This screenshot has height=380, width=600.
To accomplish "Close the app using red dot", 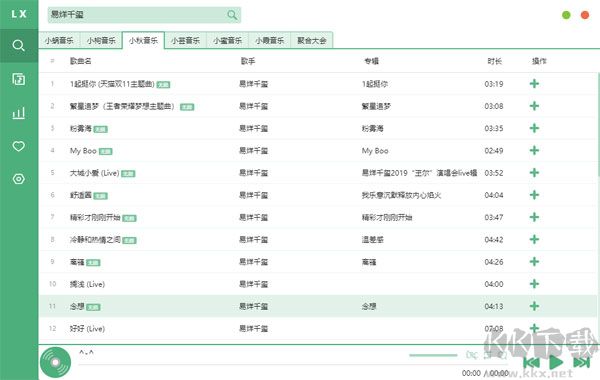I will tap(585, 15).
